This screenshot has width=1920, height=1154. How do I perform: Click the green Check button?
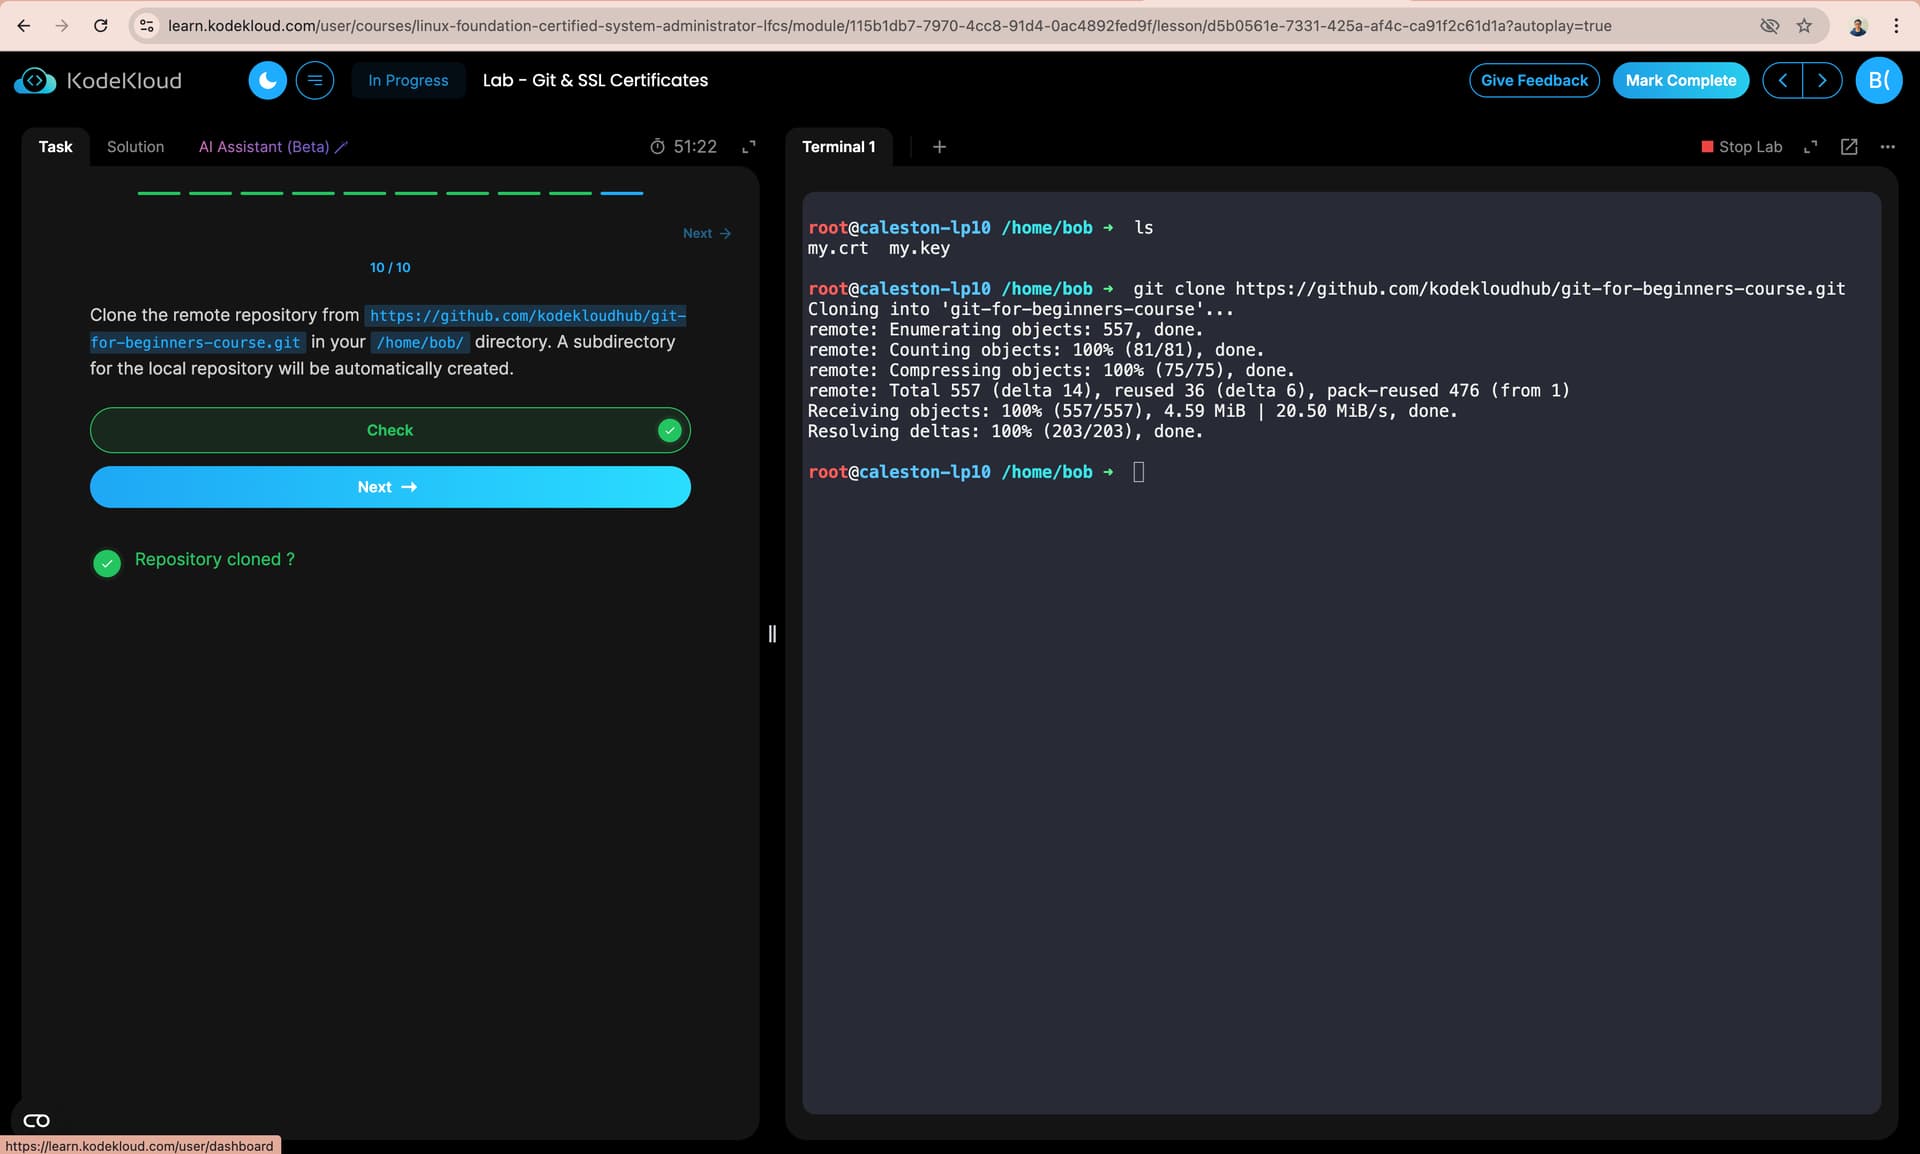[x=390, y=430]
